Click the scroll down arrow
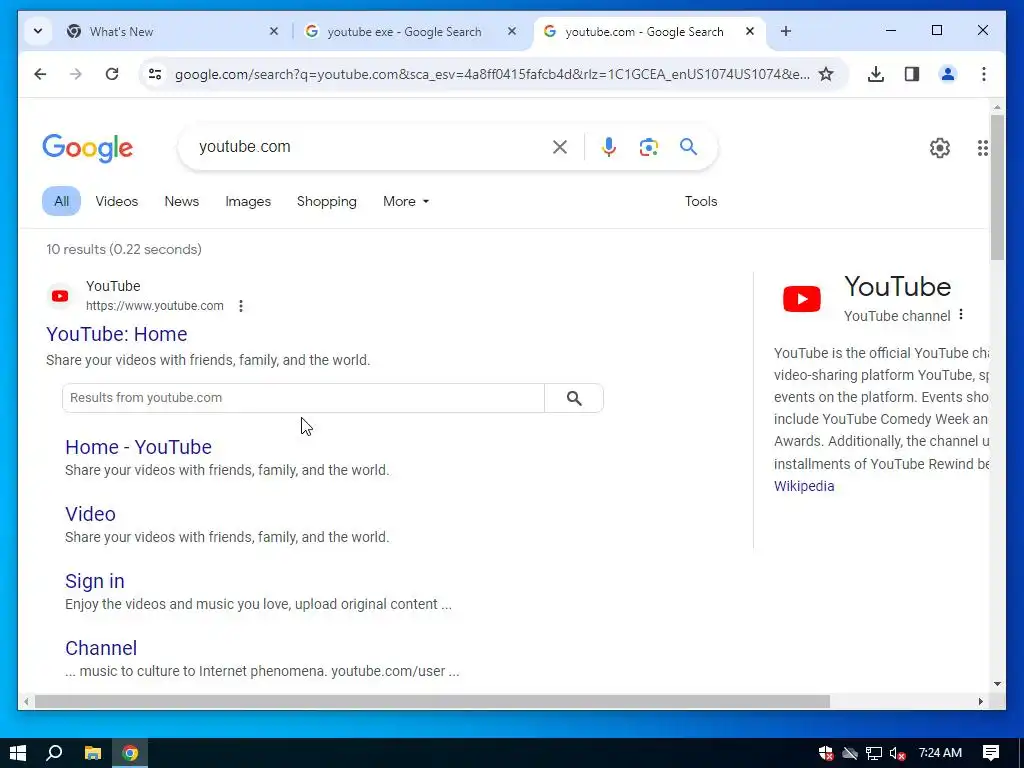The image size is (1024, 768). (x=997, y=684)
